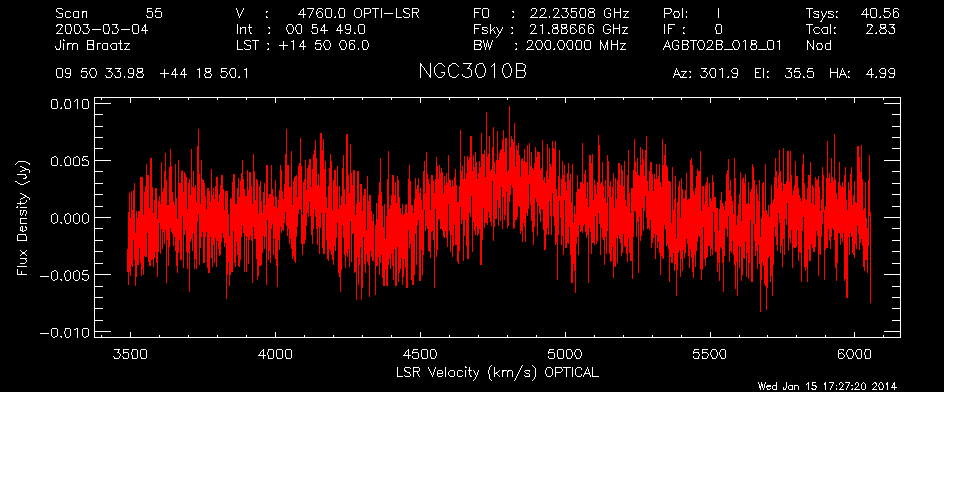This screenshot has height=490, width=962.
Task: Select the integration time 00 54 49.0
Action: (x=327, y=29)
